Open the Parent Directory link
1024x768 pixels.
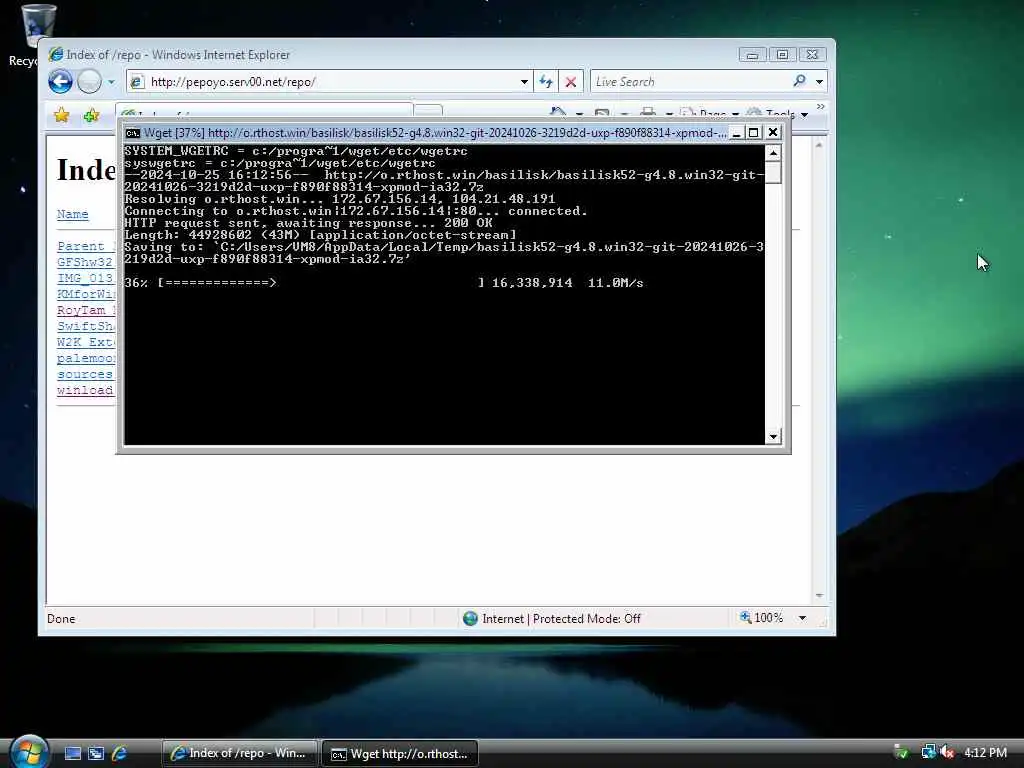(x=86, y=246)
